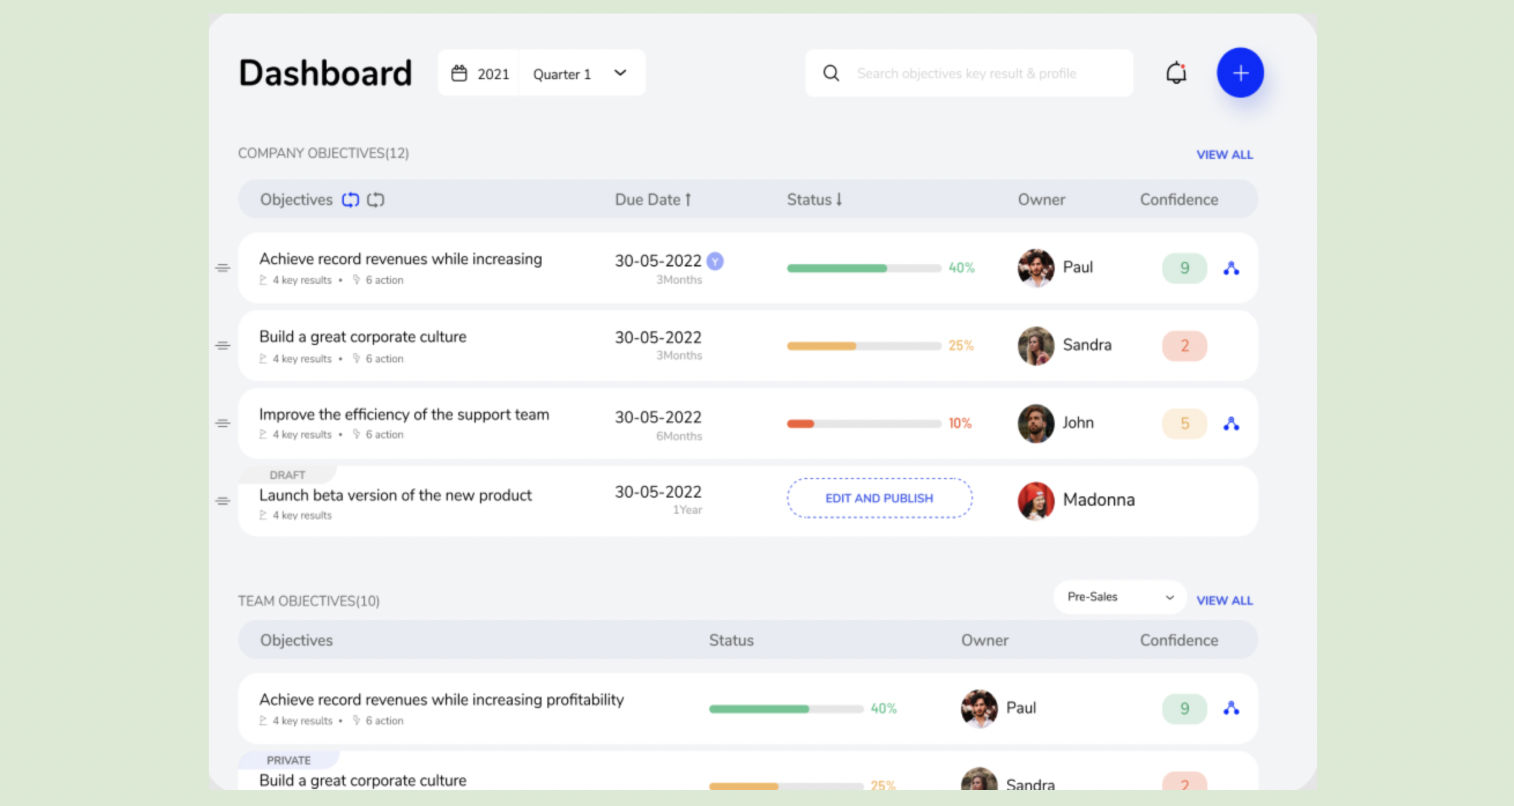Click '6 action' under Team Objectives profitability row
The image size is (1514, 806).
(385, 721)
